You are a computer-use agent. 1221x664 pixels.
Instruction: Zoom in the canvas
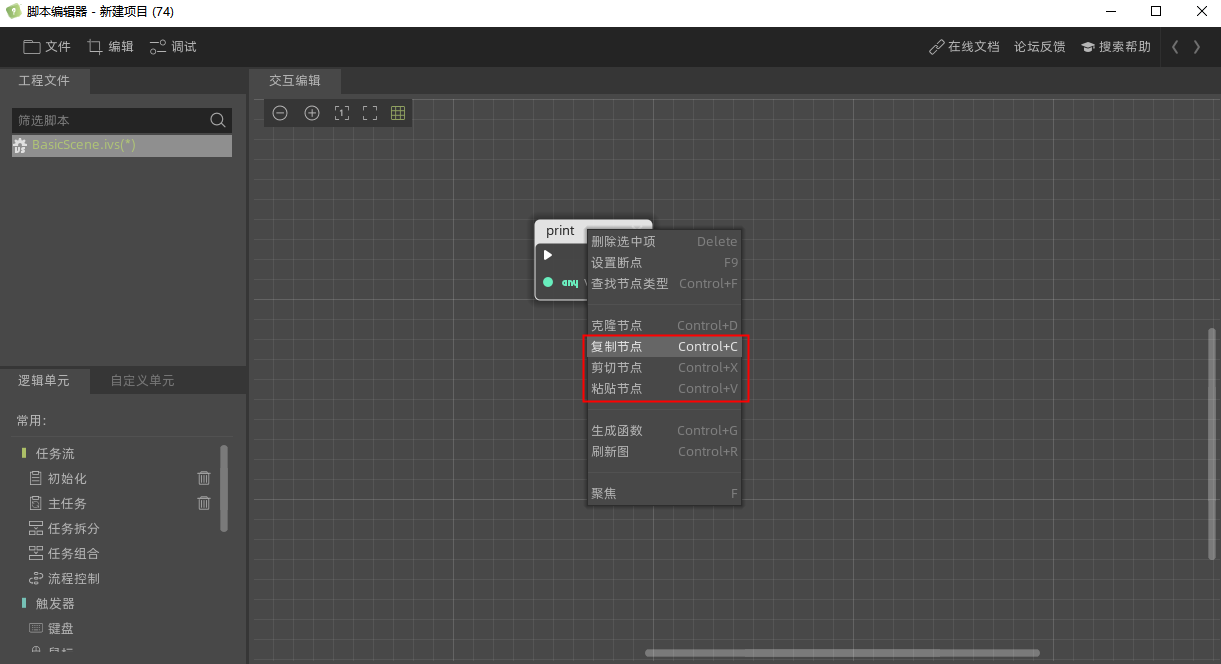tap(312, 113)
